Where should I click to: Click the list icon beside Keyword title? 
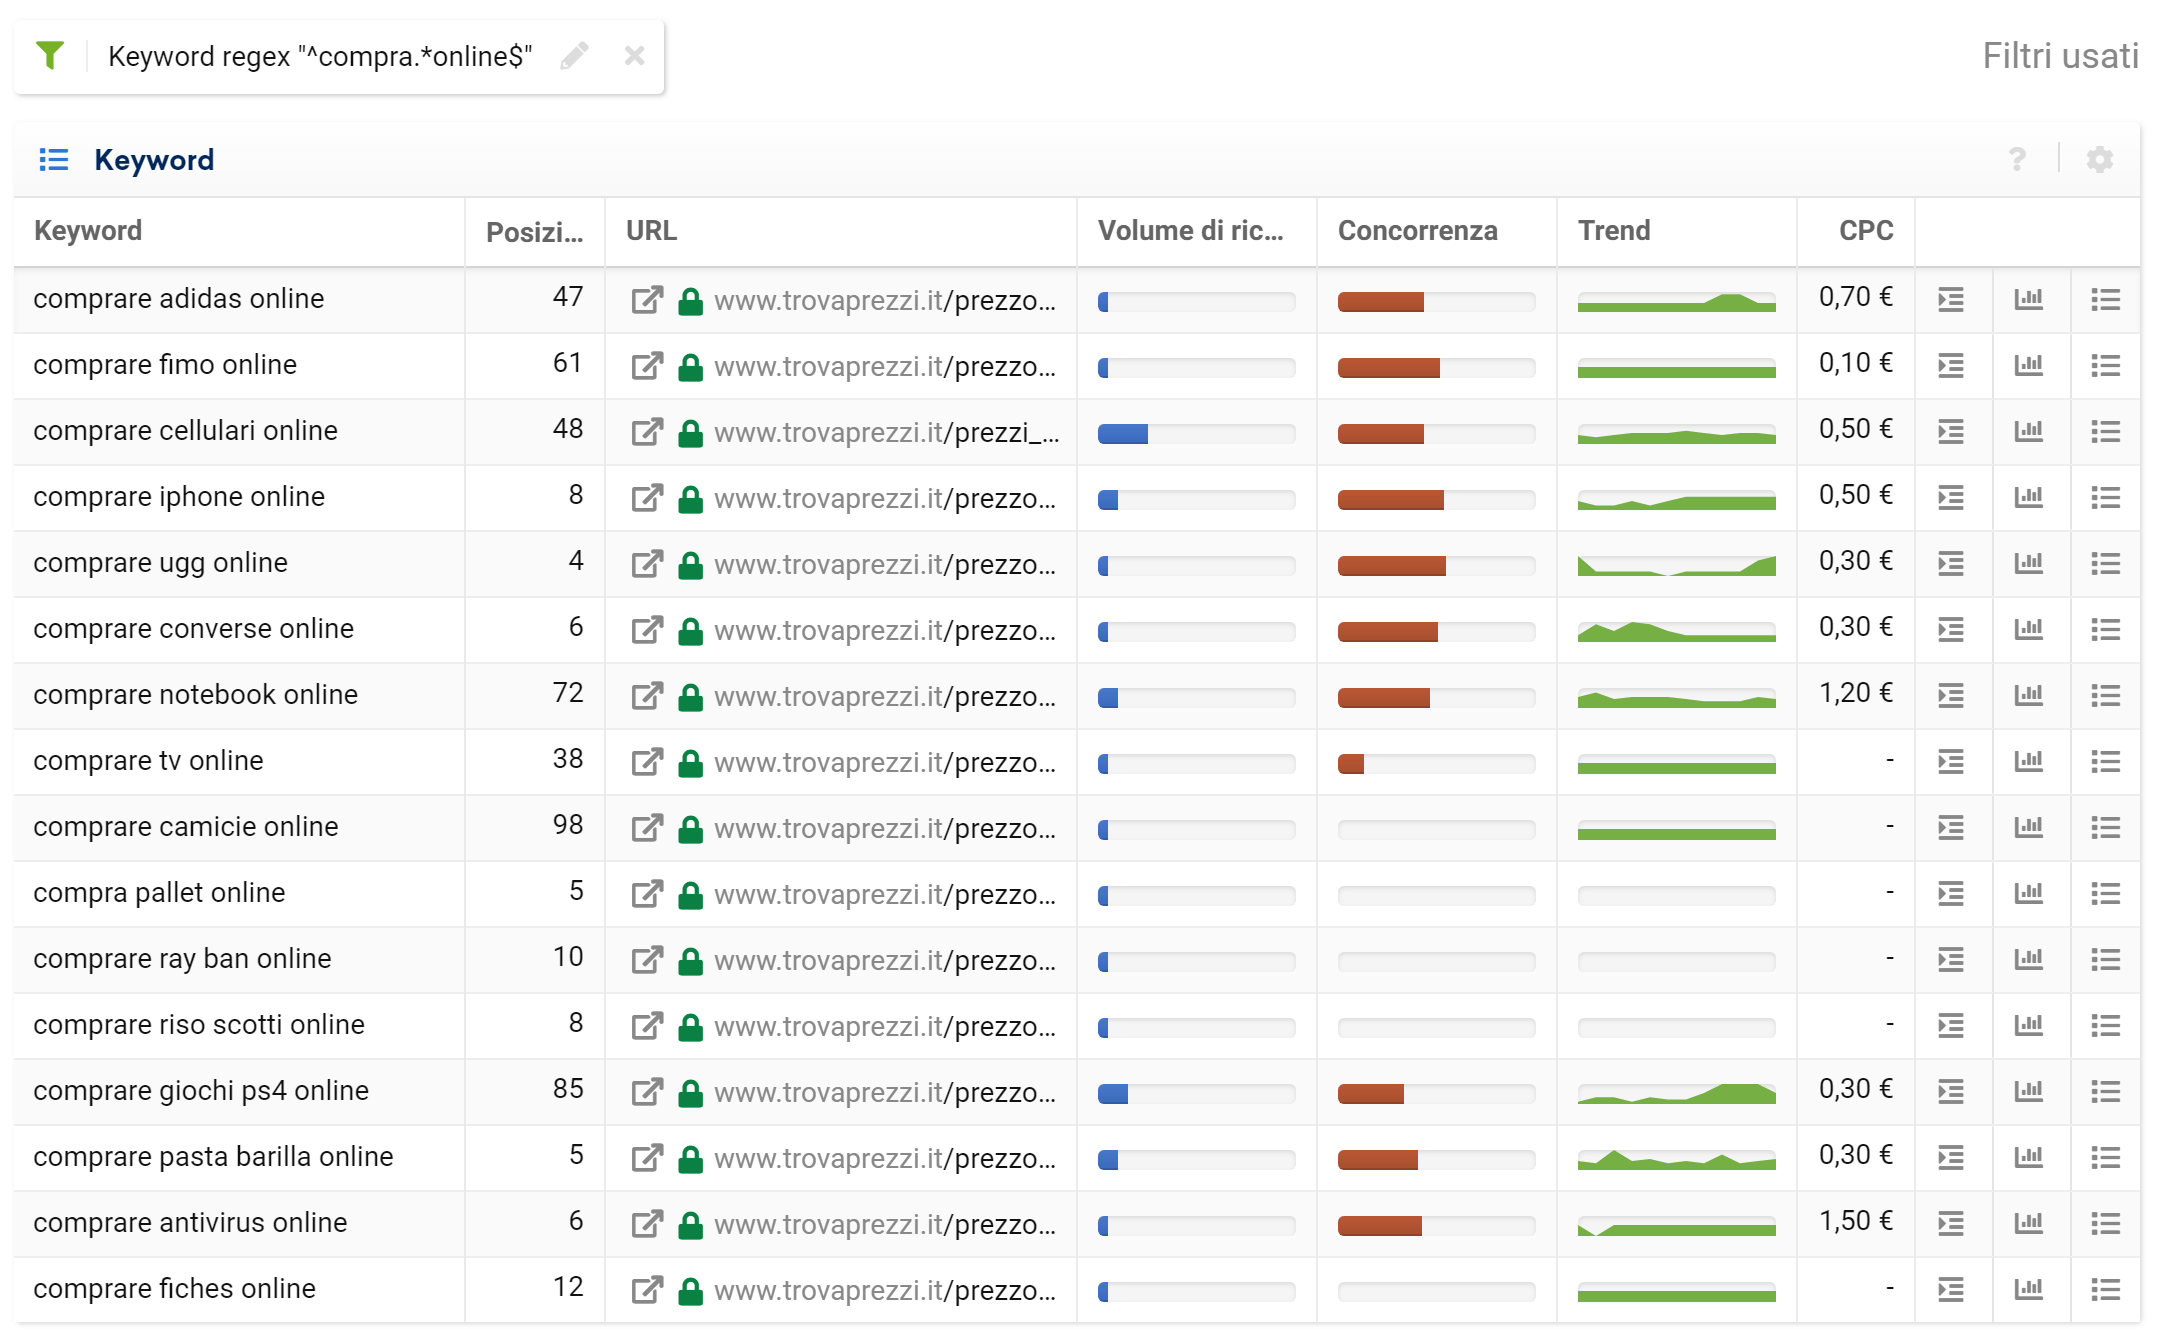[x=53, y=159]
